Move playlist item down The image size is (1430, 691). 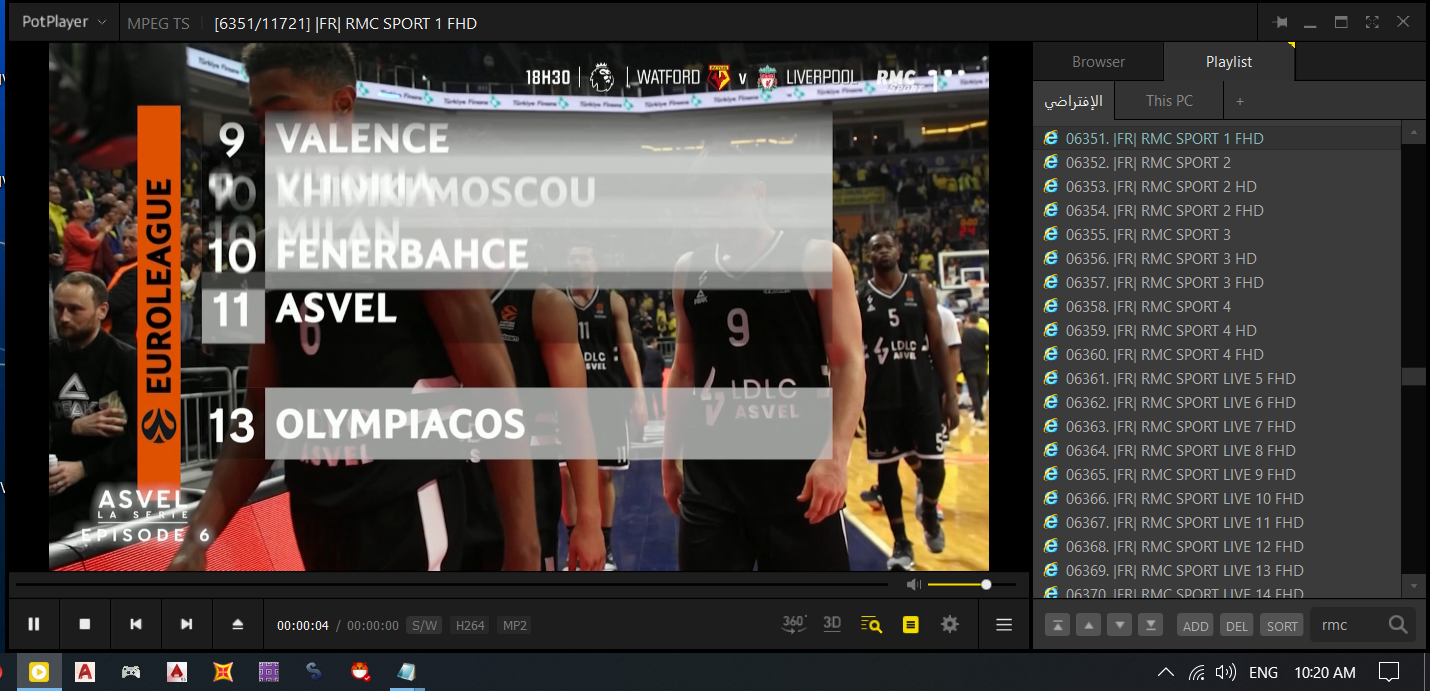click(x=1120, y=626)
